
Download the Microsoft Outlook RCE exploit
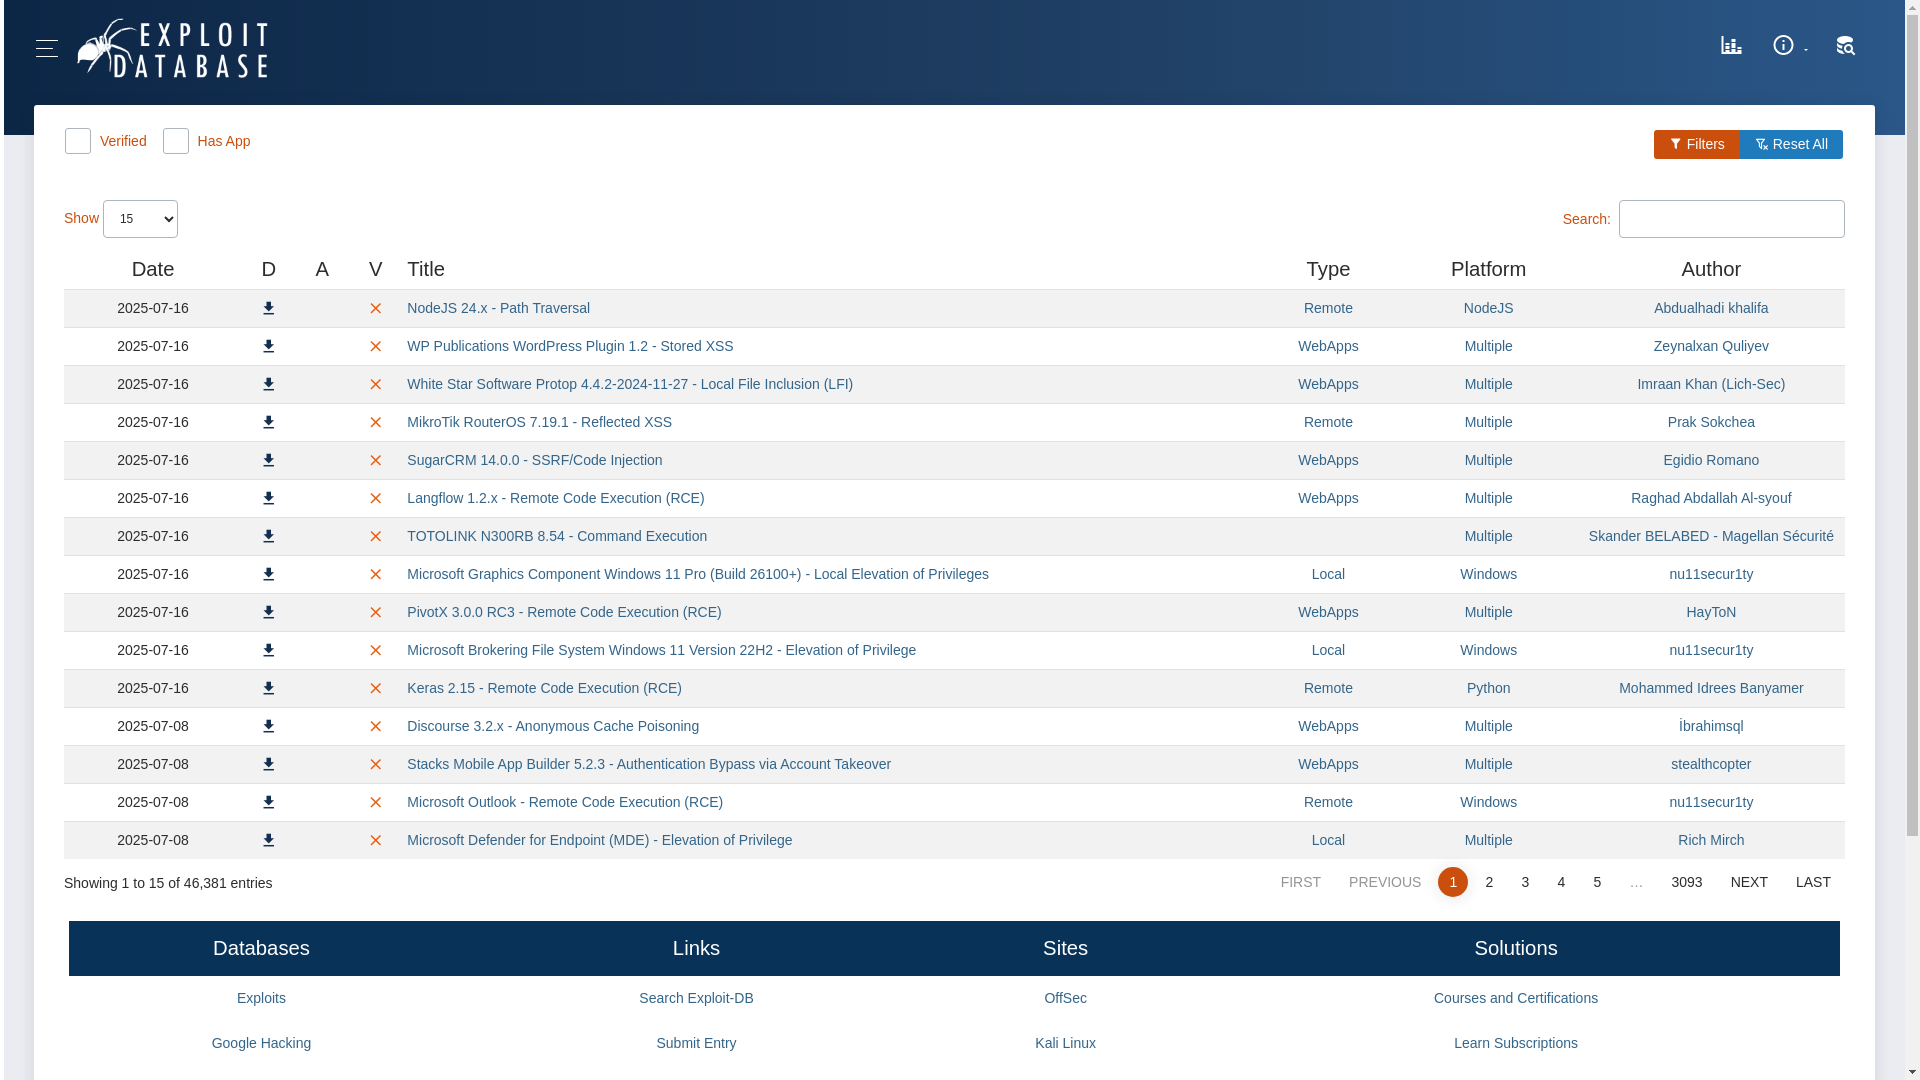click(x=268, y=803)
